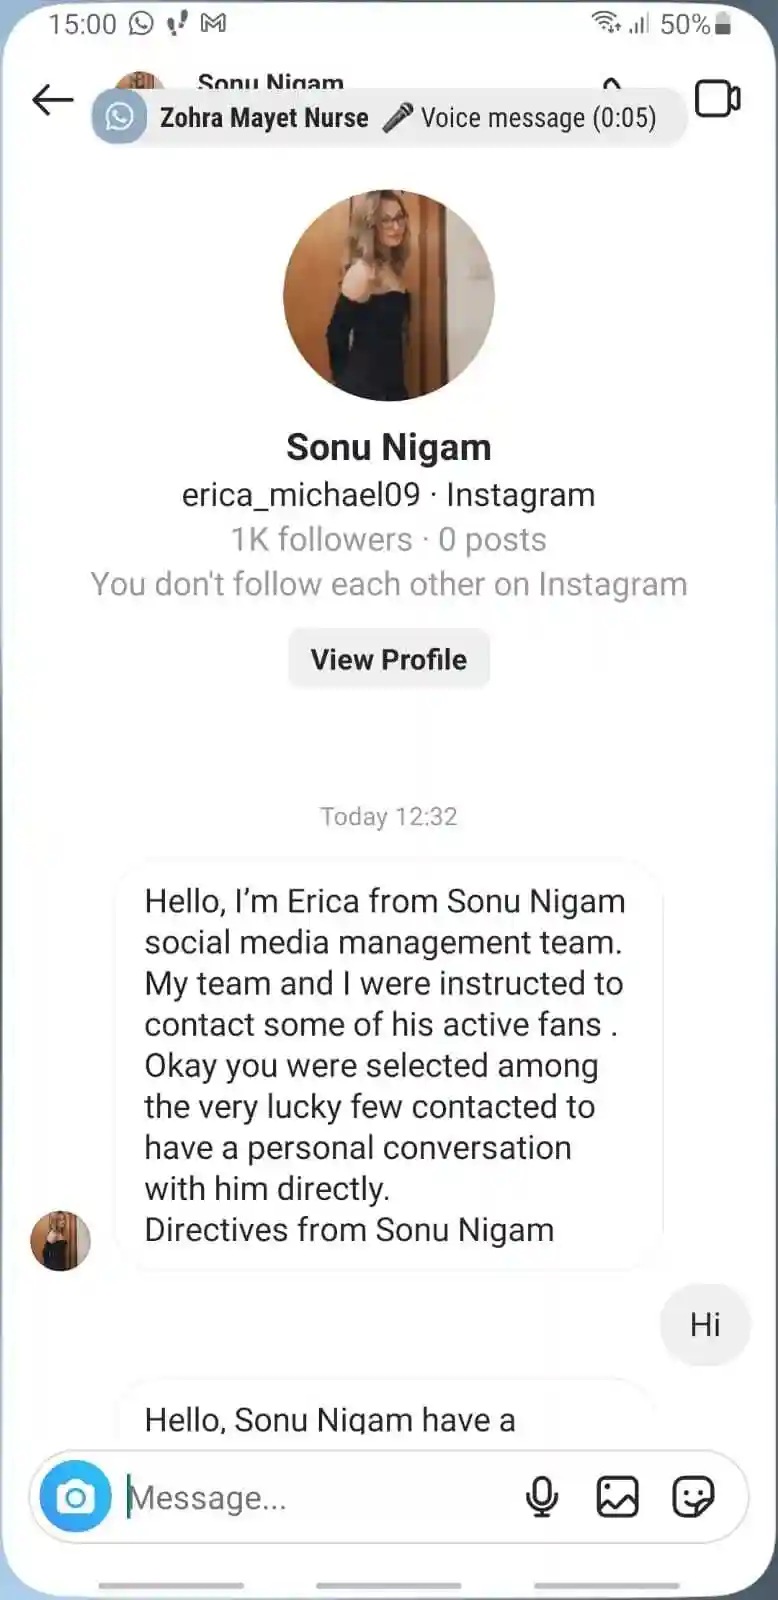Tap the WhatsApp icon in notification banner
This screenshot has width=778, height=1600.
[120, 117]
